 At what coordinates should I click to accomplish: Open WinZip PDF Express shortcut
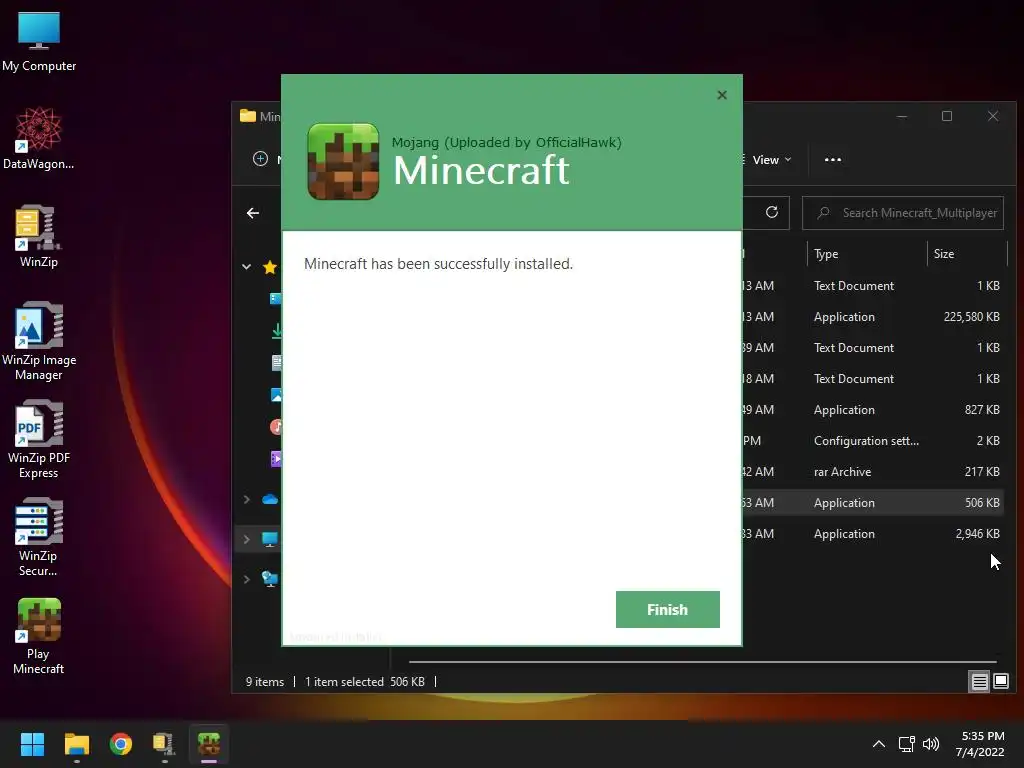coord(39,439)
